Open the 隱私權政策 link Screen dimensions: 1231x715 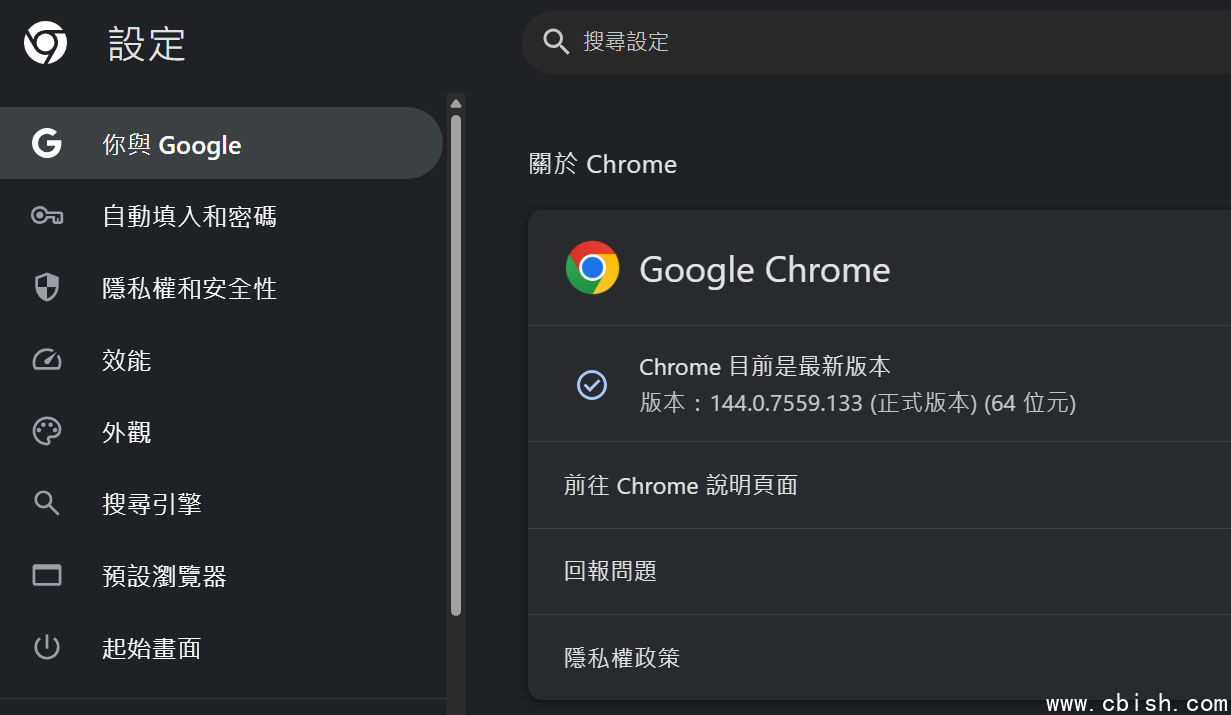click(x=622, y=658)
